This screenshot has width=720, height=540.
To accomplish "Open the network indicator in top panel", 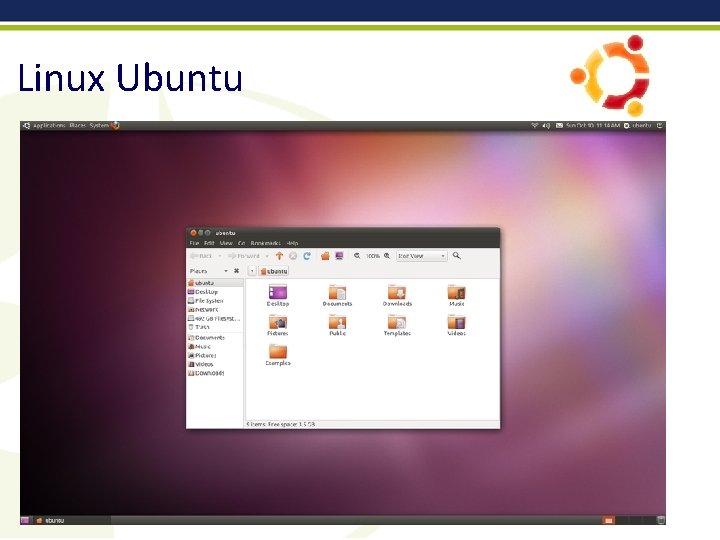I will [x=534, y=125].
